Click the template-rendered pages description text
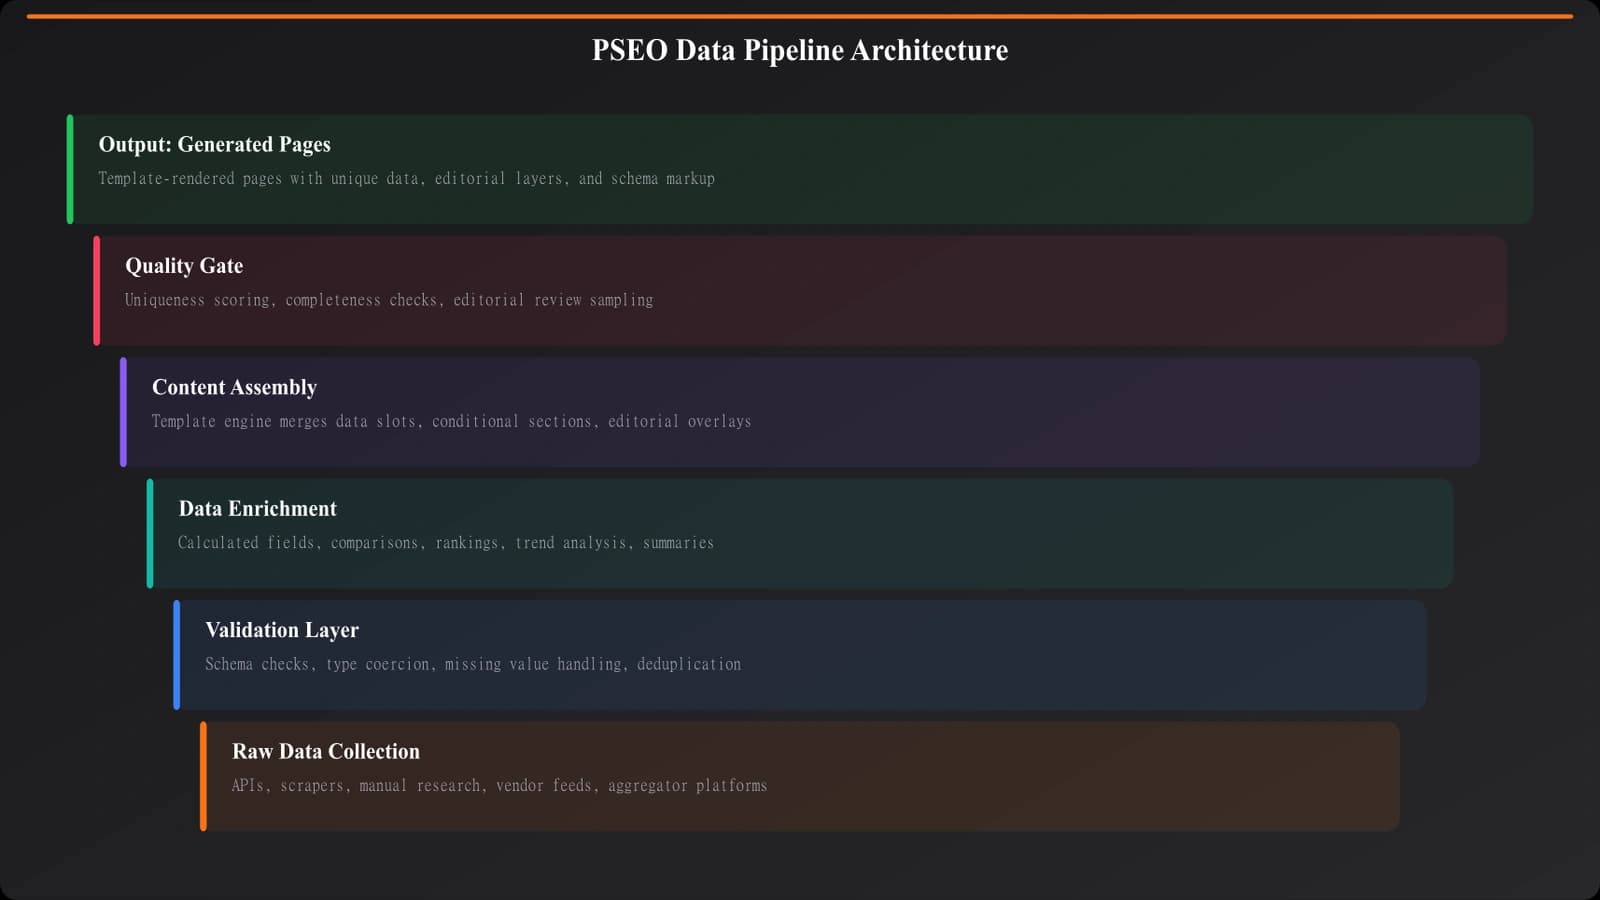The height and width of the screenshot is (900, 1600). coord(405,178)
